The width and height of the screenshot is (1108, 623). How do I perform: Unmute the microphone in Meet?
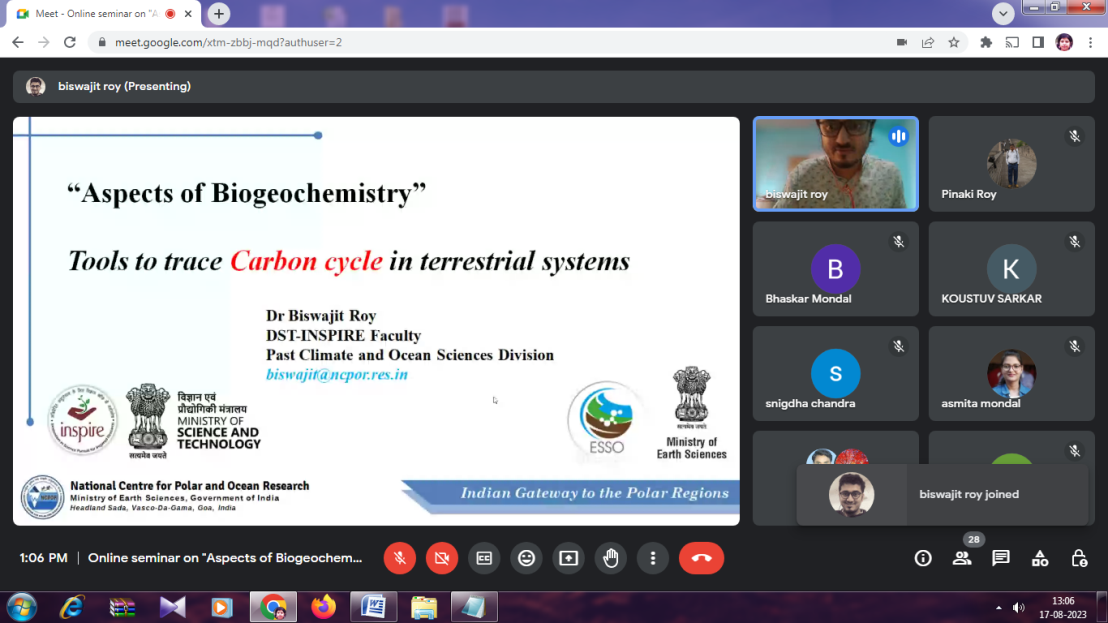tap(400, 558)
